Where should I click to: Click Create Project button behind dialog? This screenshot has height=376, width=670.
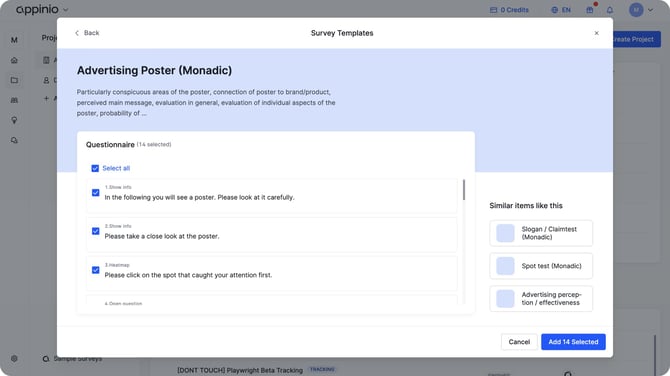pyautogui.click(x=637, y=39)
